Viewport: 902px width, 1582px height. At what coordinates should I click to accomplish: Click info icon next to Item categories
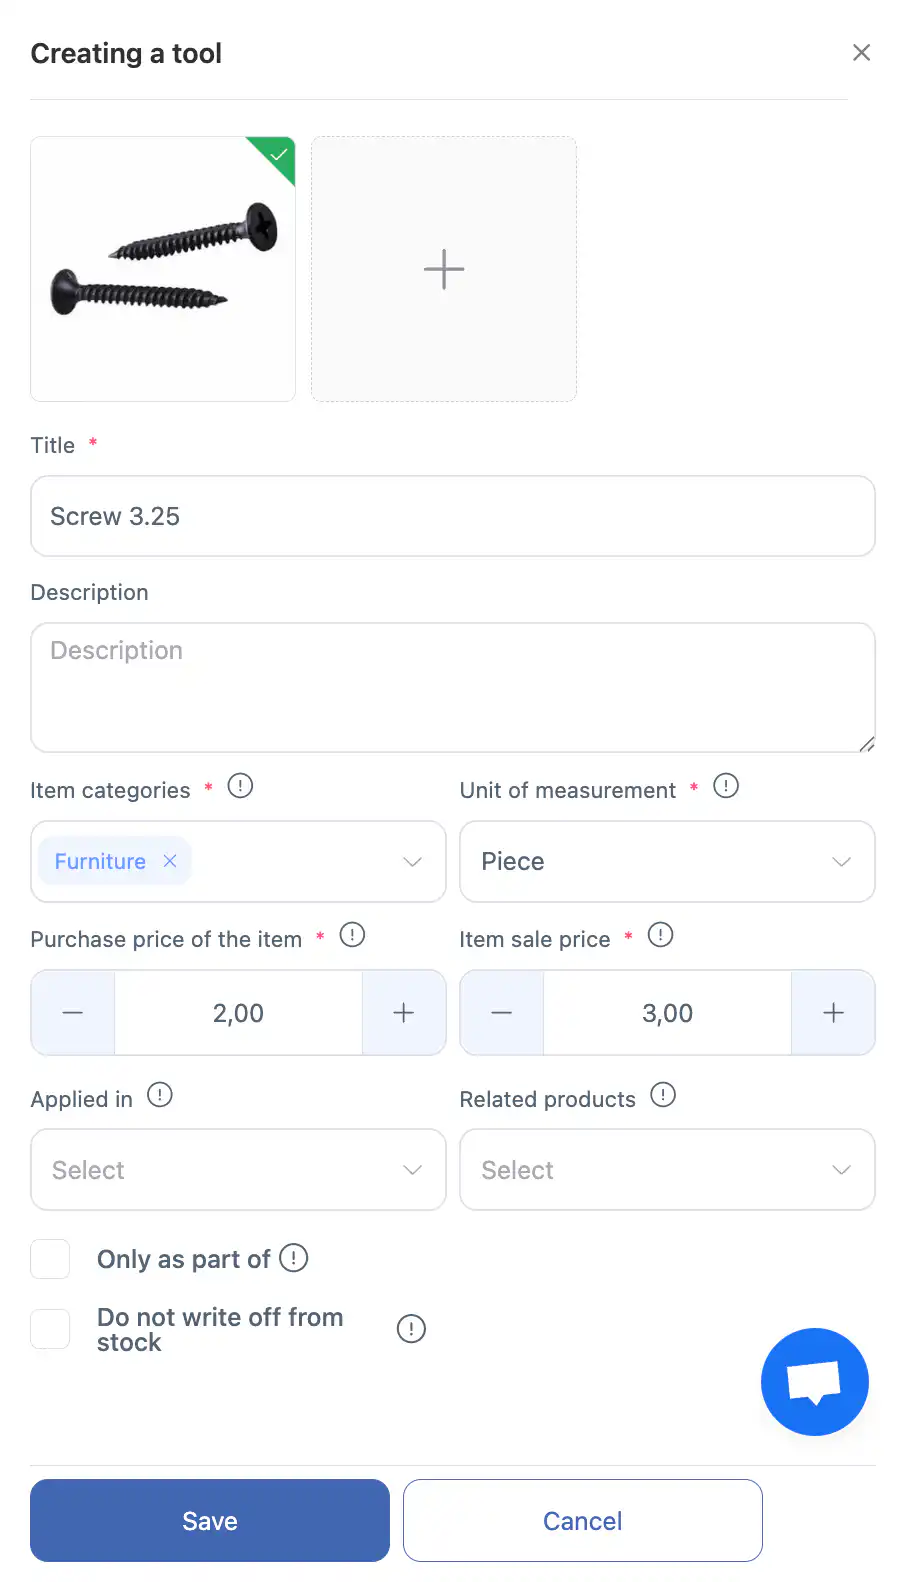240,786
